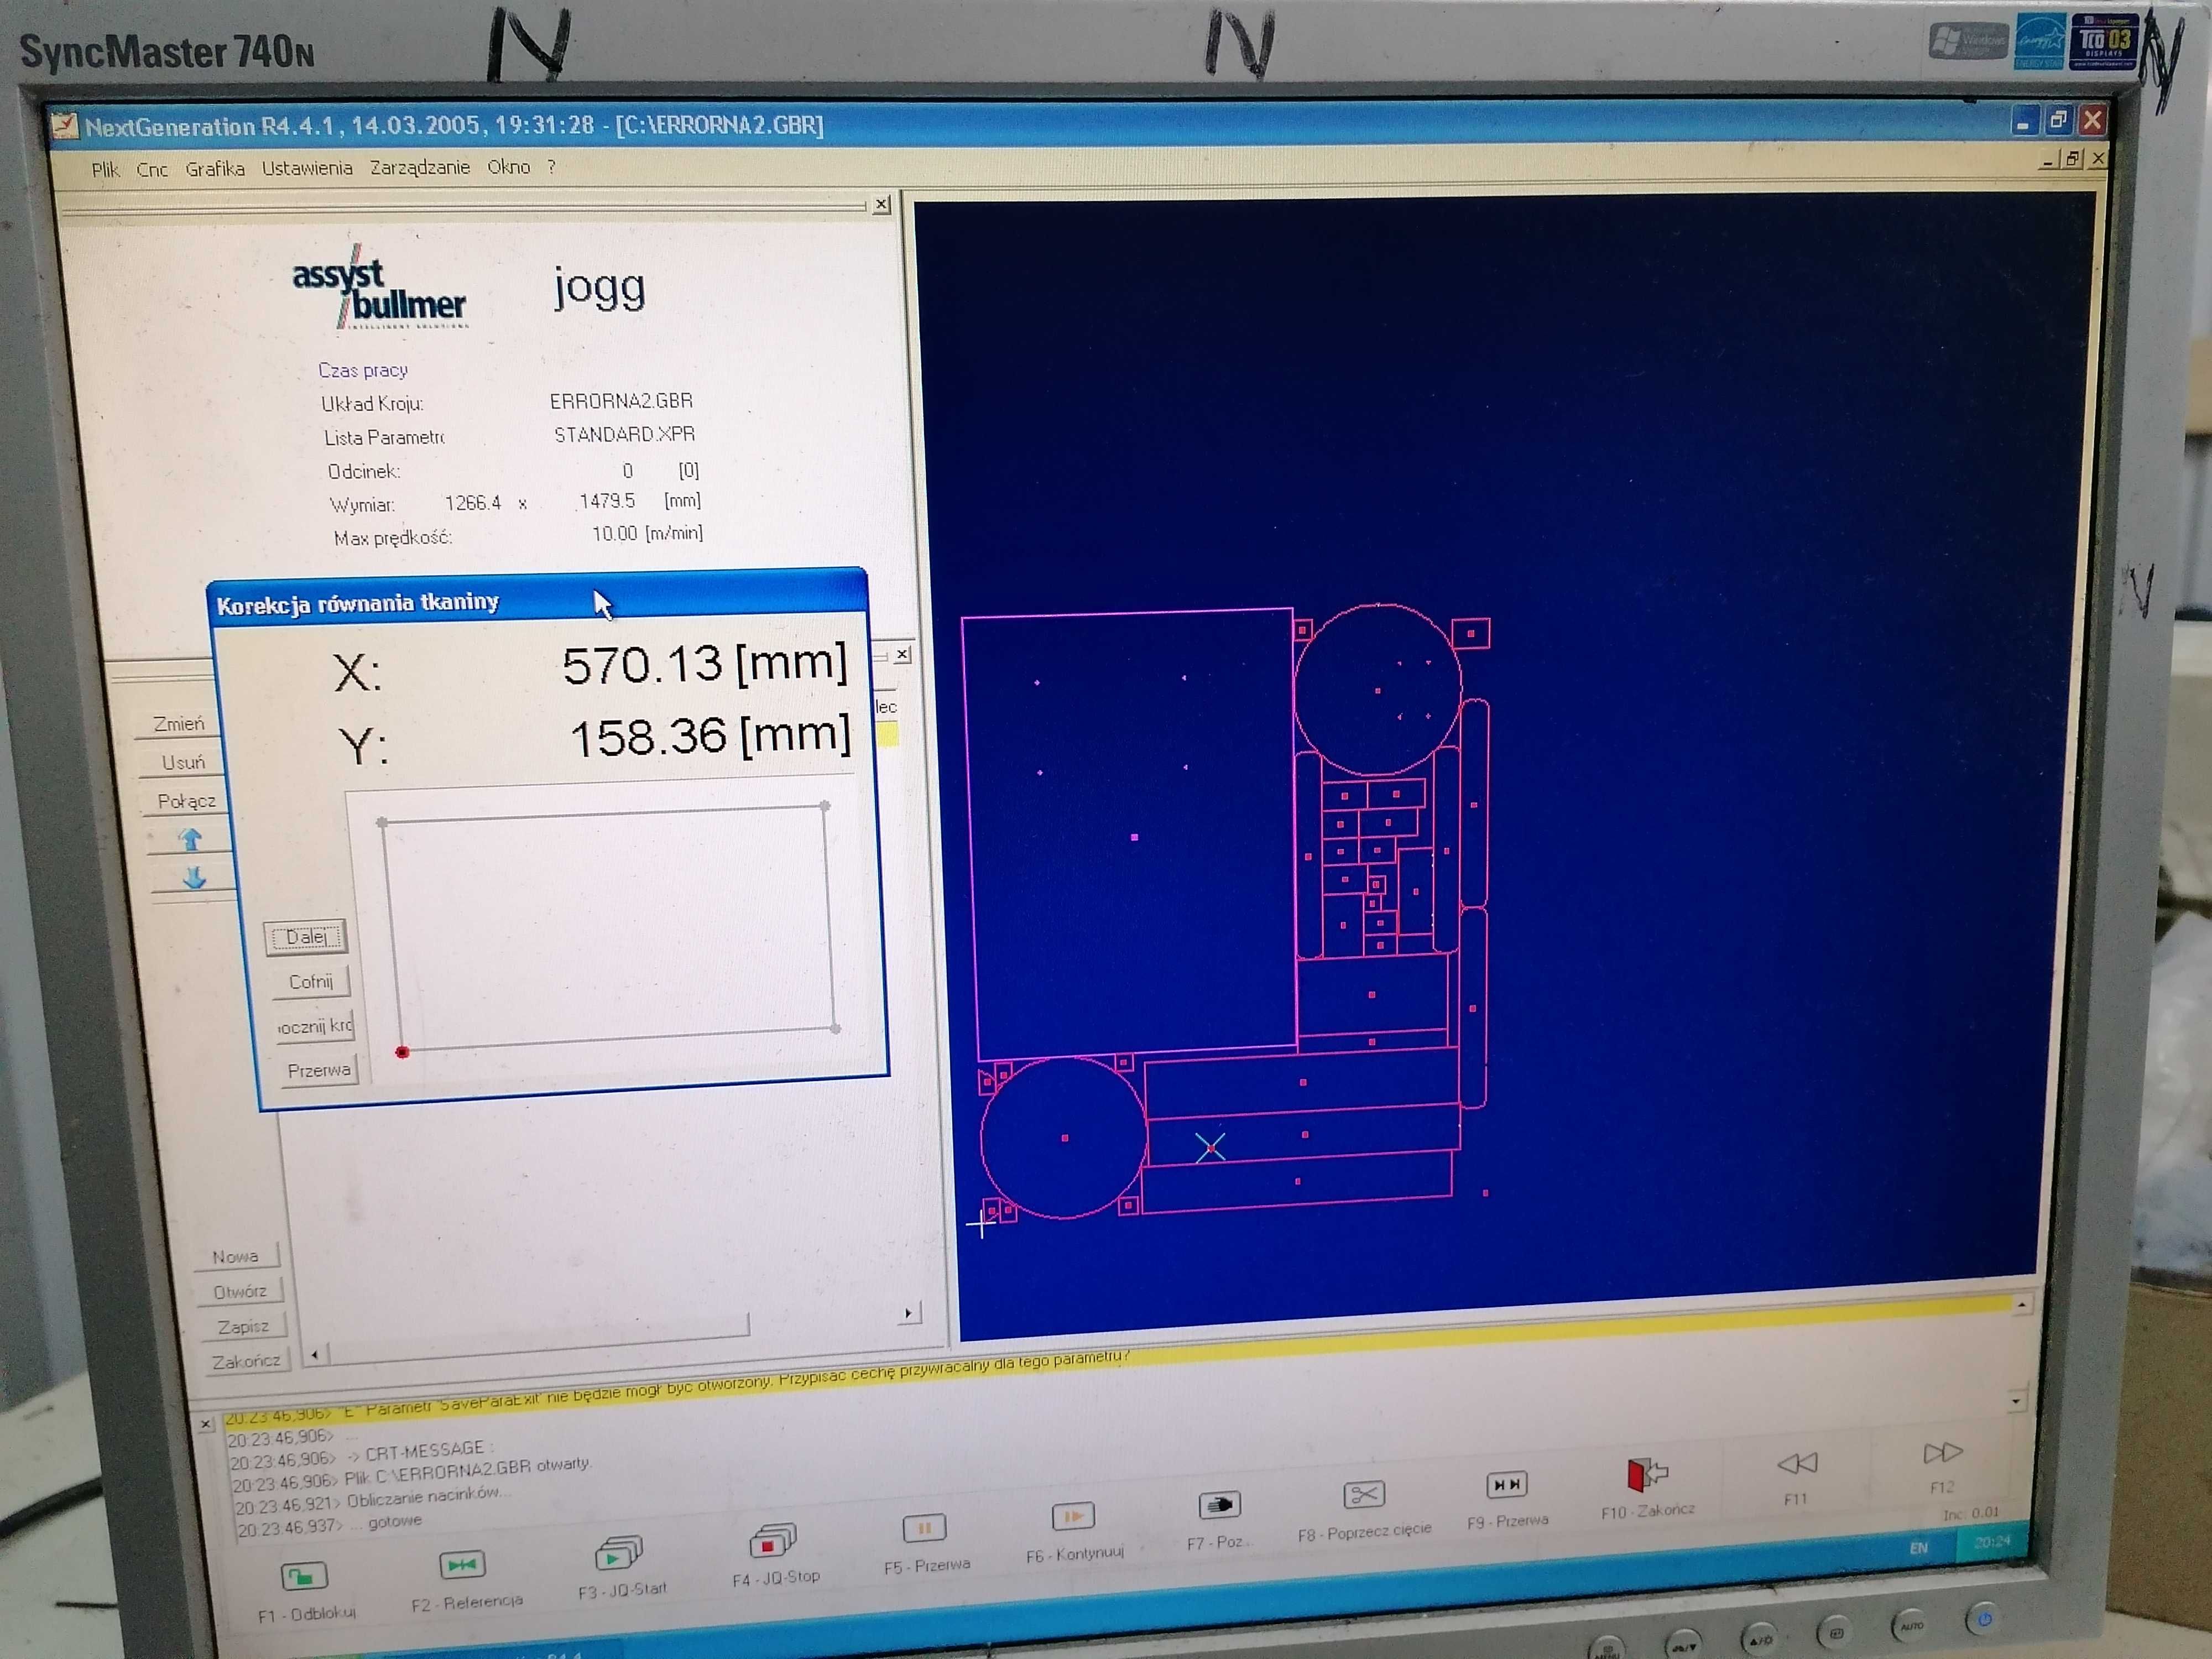This screenshot has height=1659, width=2212.
Task: Click the left arrow of bottom horizontal scrollbar
Action: [x=315, y=1356]
